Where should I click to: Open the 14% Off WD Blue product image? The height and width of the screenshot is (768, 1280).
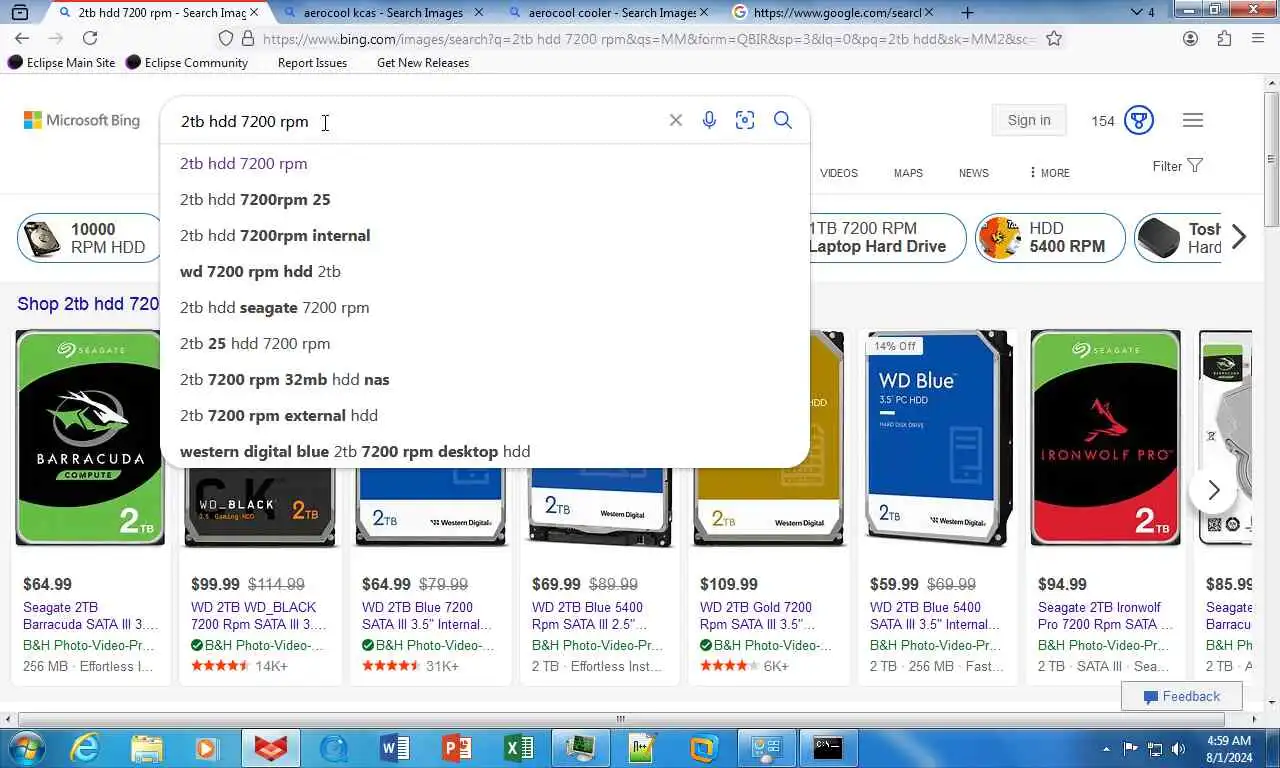coord(938,438)
